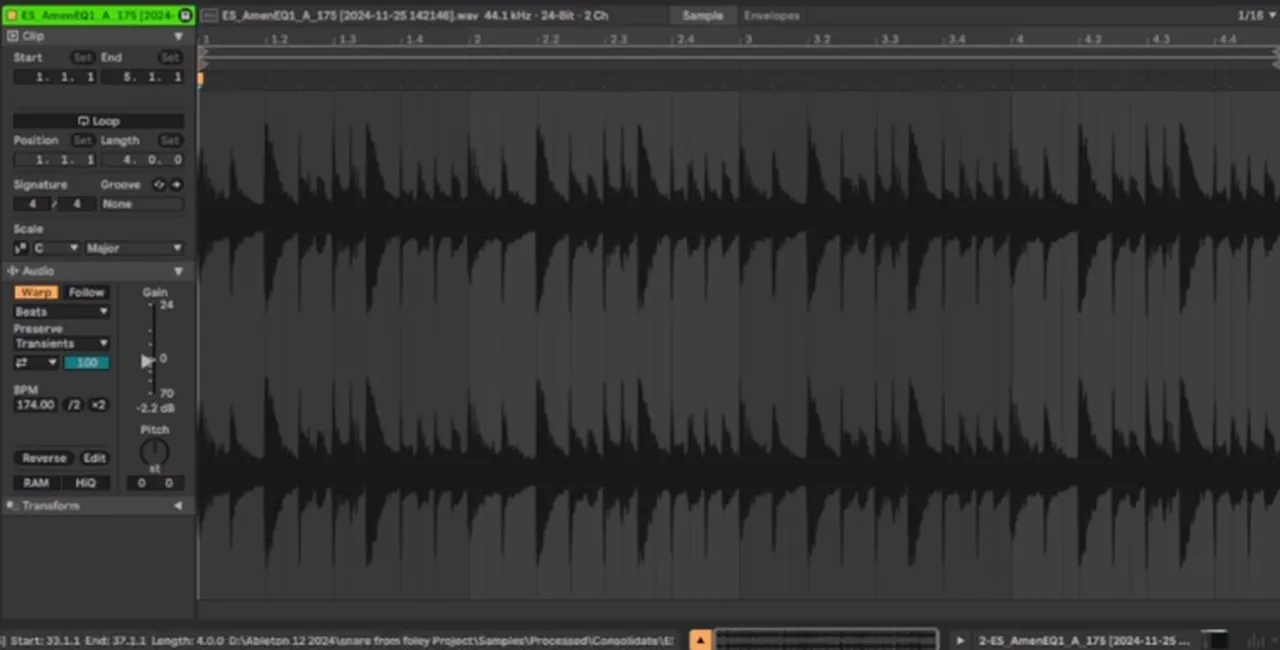Click the clip overview thumbnail in status bar
The width and height of the screenshot is (1280, 650).
[826, 640]
